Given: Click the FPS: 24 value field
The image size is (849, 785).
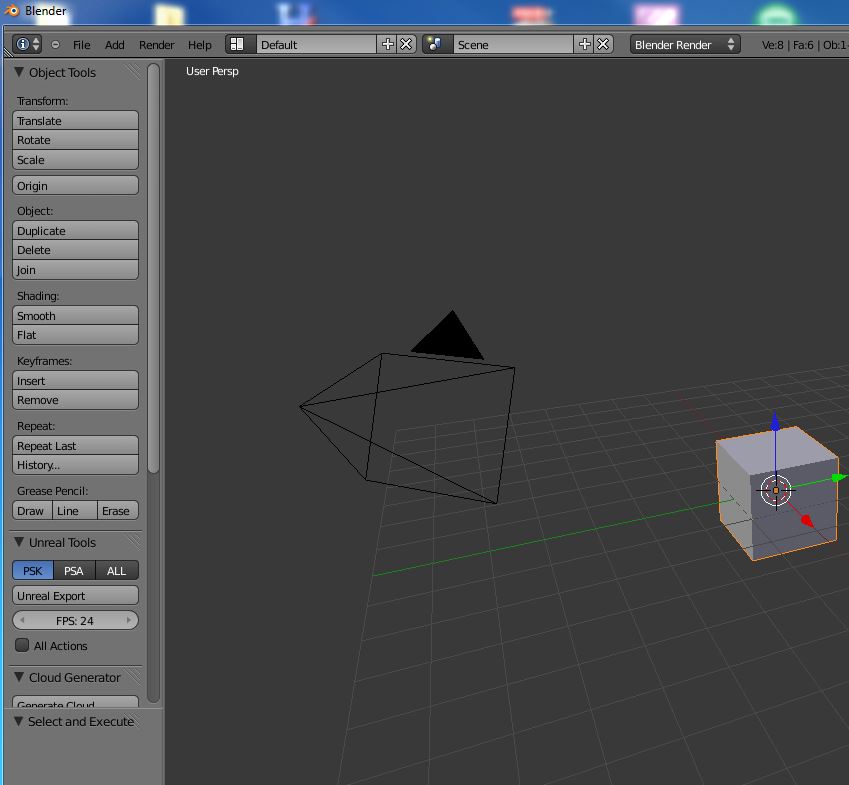Looking at the screenshot, I should tap(75, 620).
